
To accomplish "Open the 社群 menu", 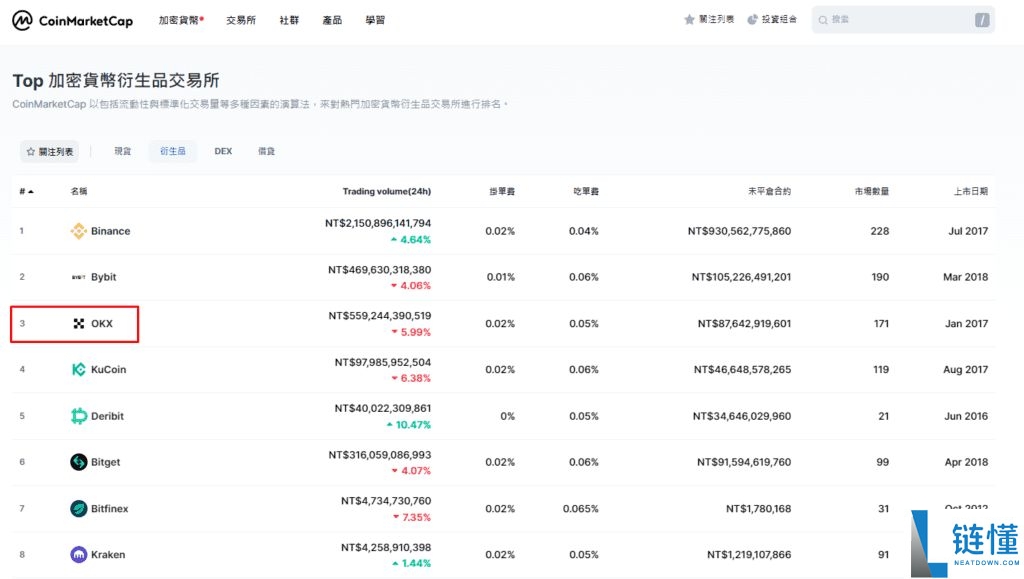I will tap(289, 20).
